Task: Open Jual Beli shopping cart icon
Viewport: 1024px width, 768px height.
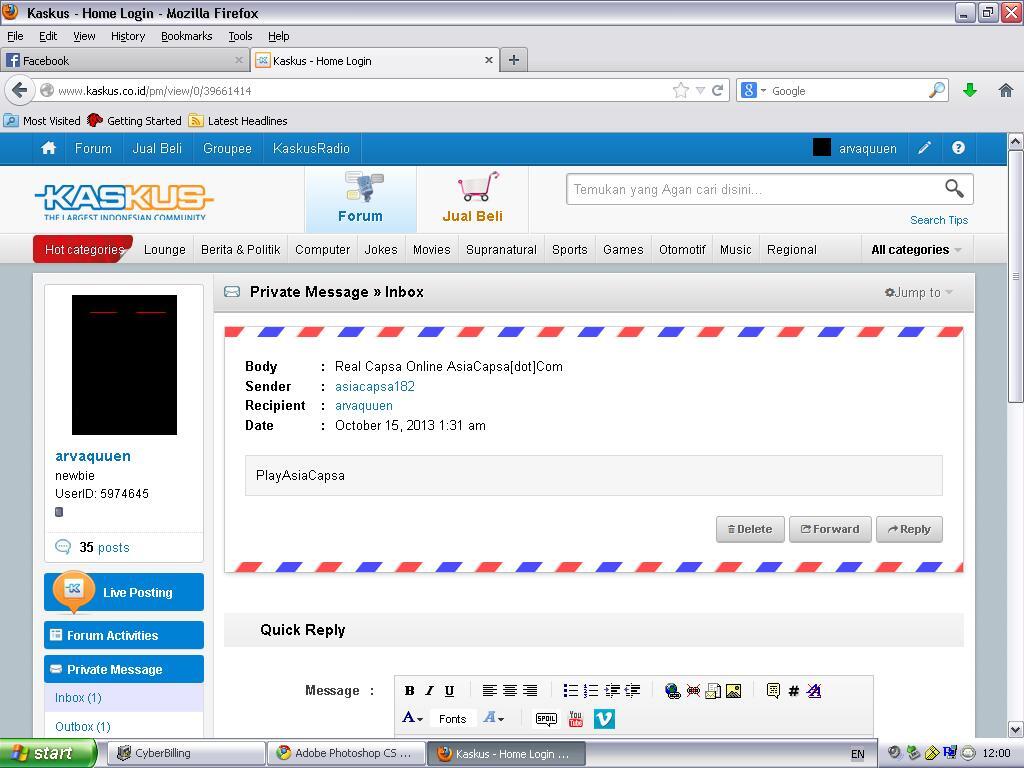Action: tap(473, 199)
